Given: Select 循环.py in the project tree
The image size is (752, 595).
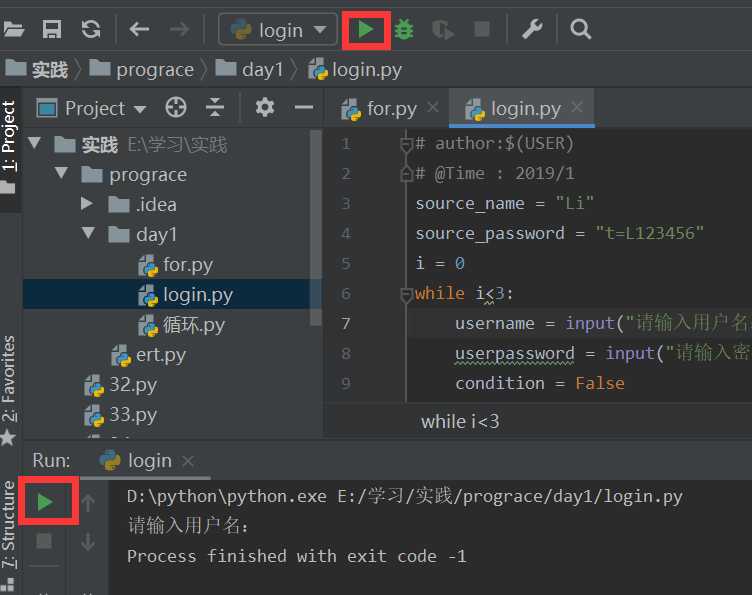Looking at the screenshot, I should (182, 325).
